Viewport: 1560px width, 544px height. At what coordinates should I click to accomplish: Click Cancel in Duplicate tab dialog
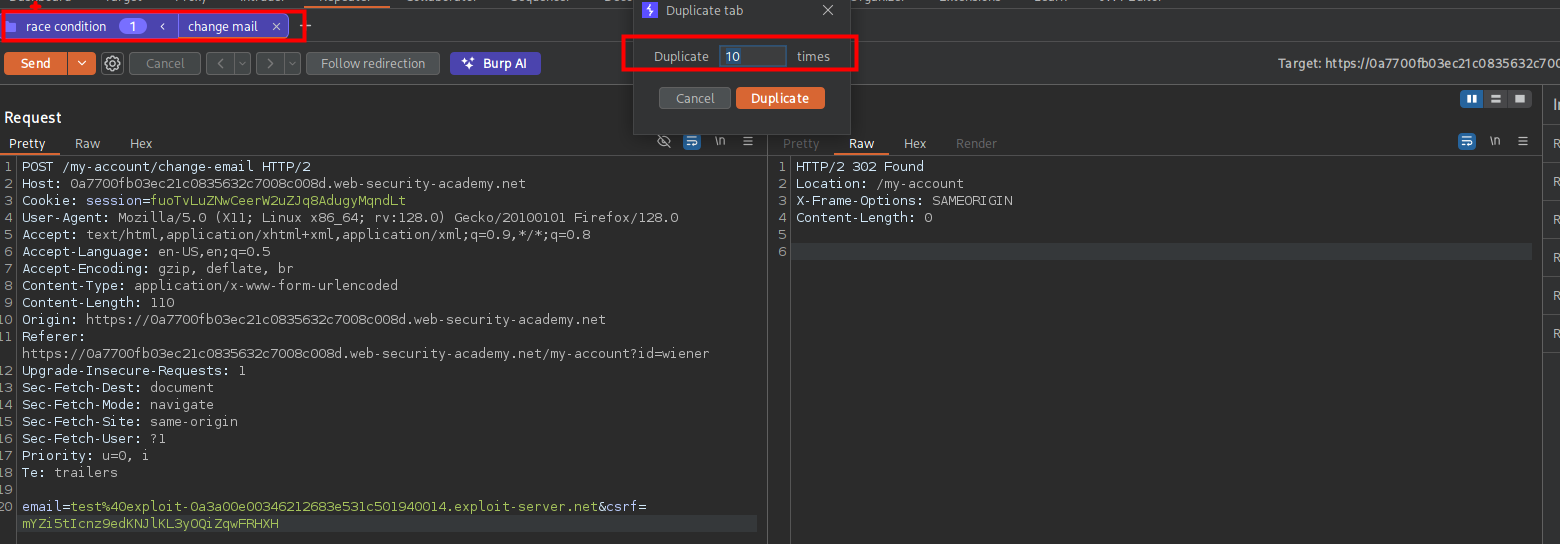(x=695, y=98)
